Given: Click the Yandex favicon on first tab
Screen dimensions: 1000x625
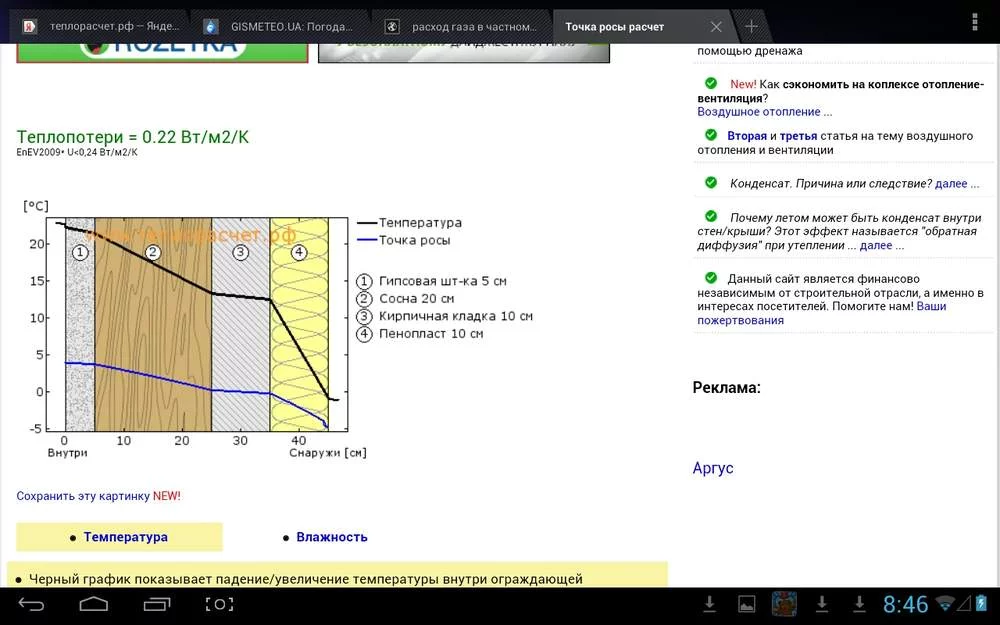Looking at the screenshot, I should (29, 27).
